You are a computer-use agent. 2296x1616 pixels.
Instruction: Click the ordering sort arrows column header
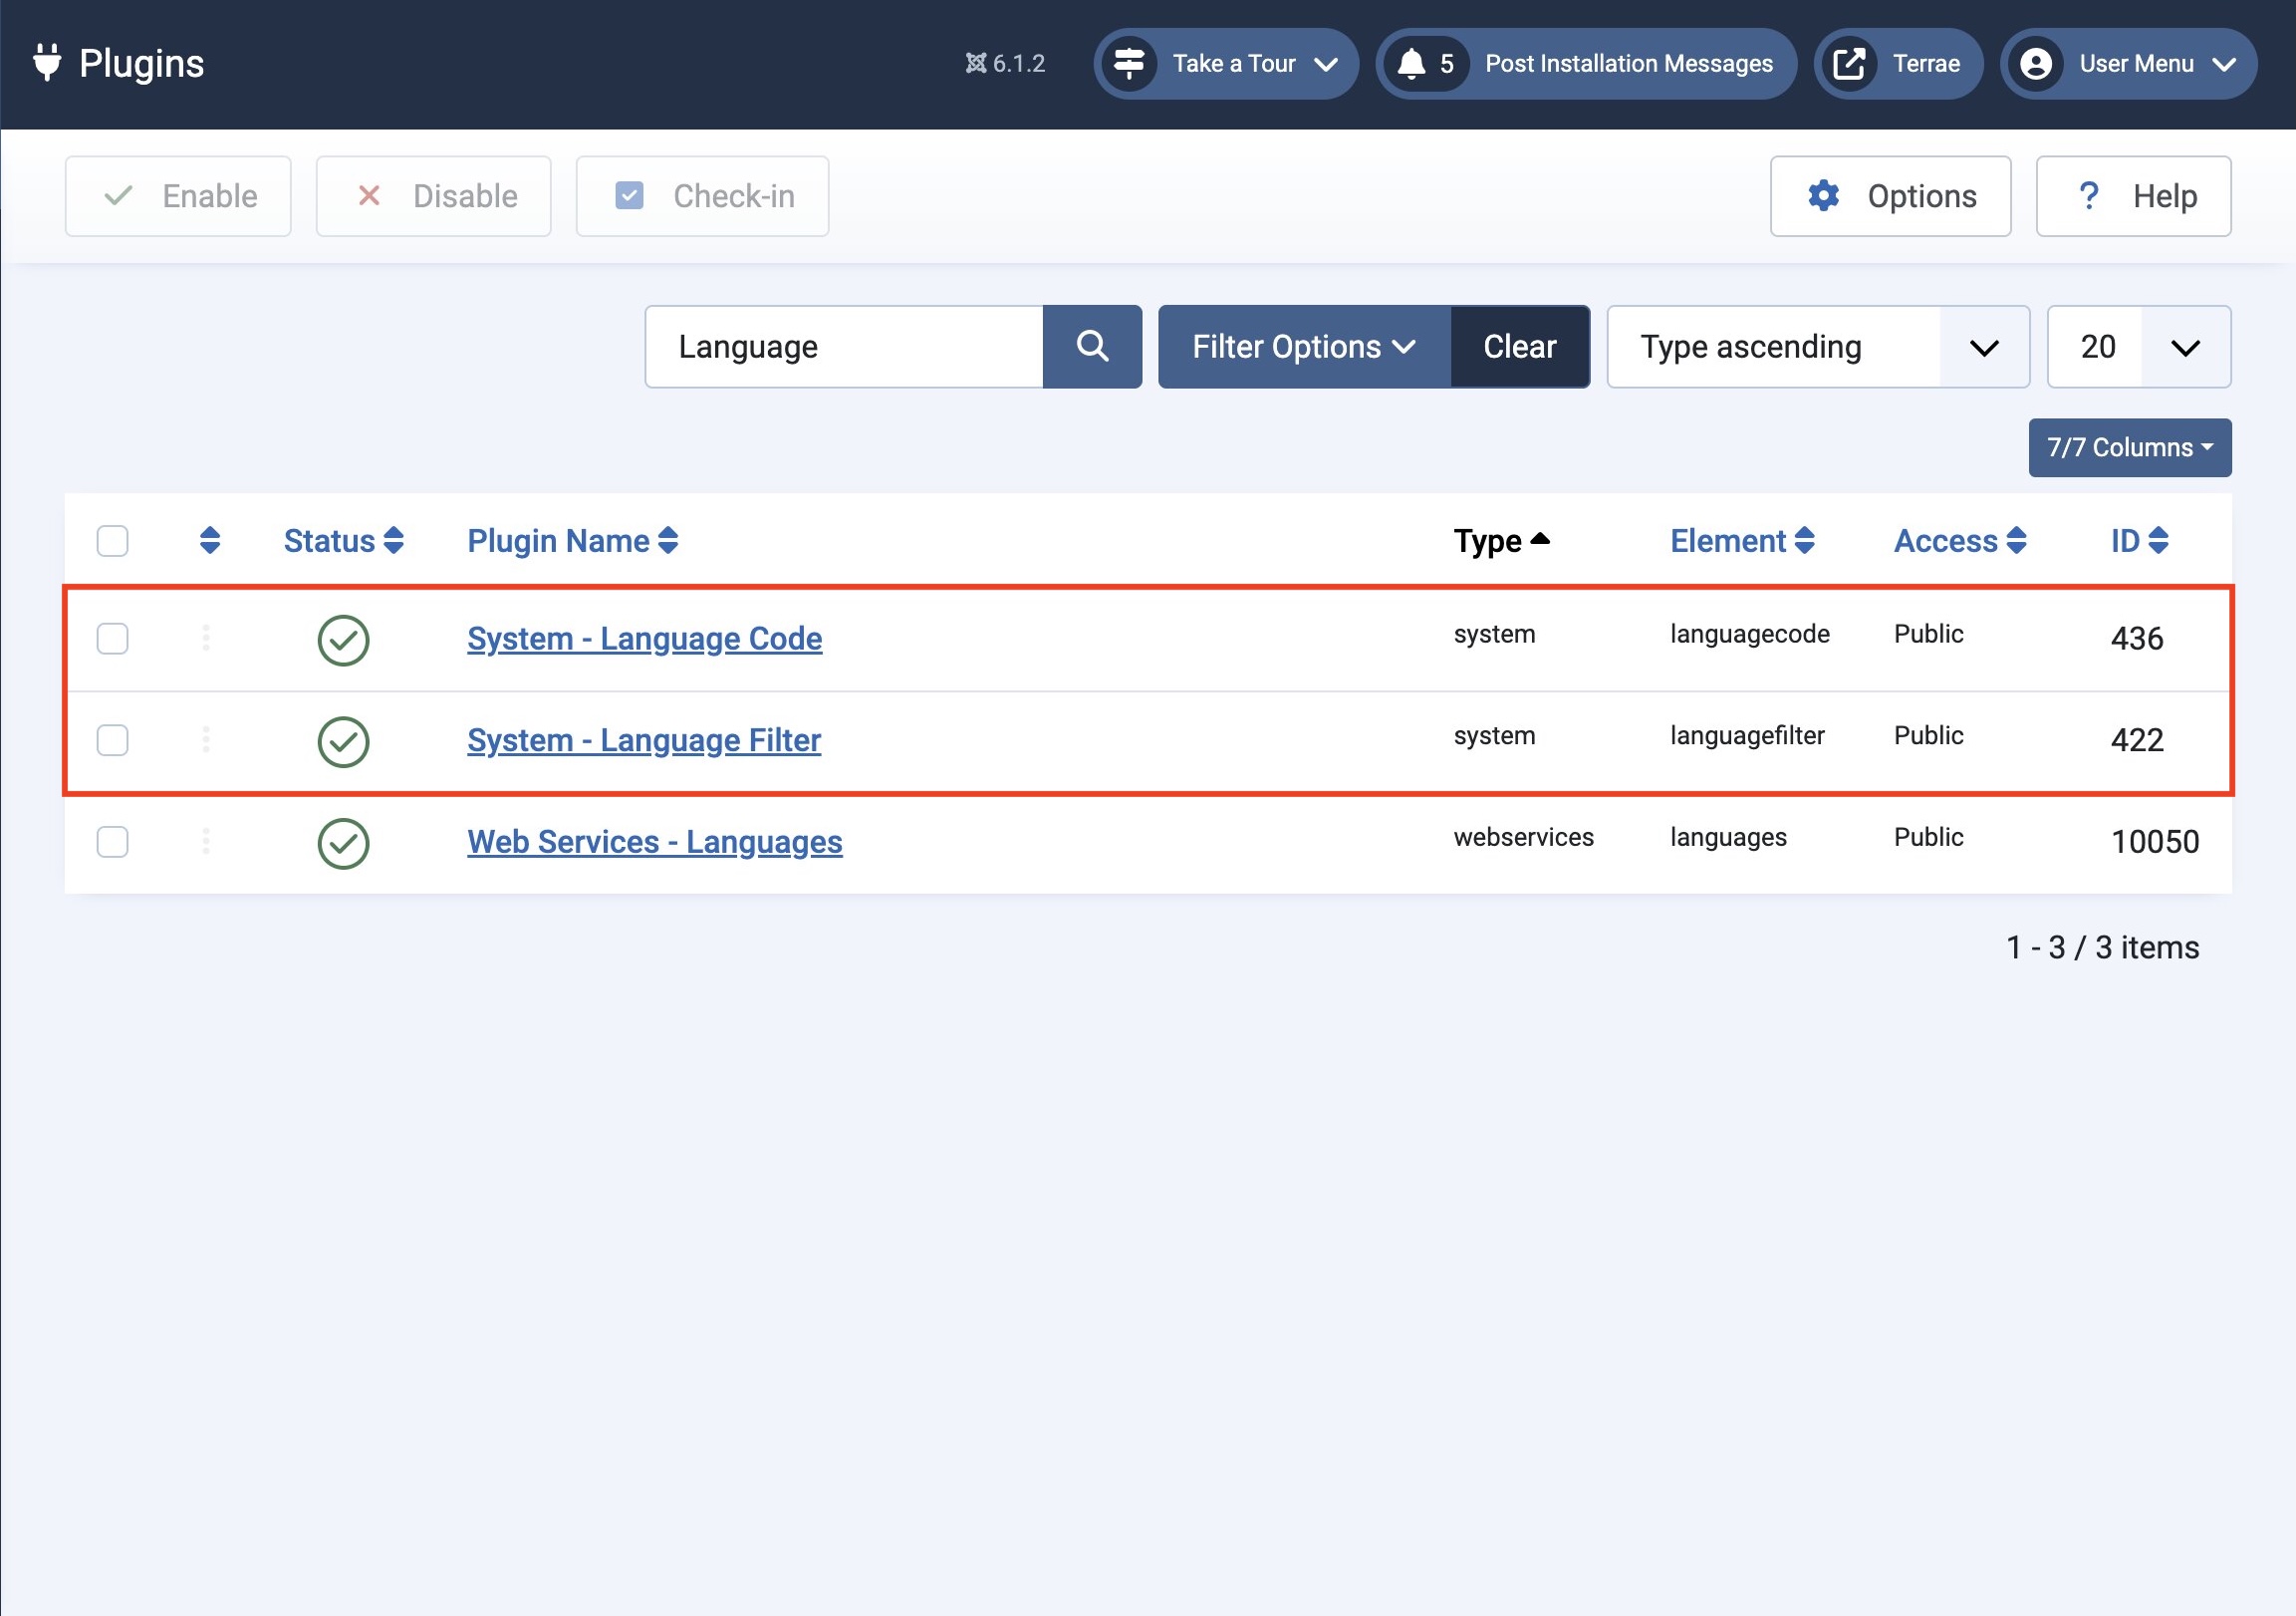210,540
